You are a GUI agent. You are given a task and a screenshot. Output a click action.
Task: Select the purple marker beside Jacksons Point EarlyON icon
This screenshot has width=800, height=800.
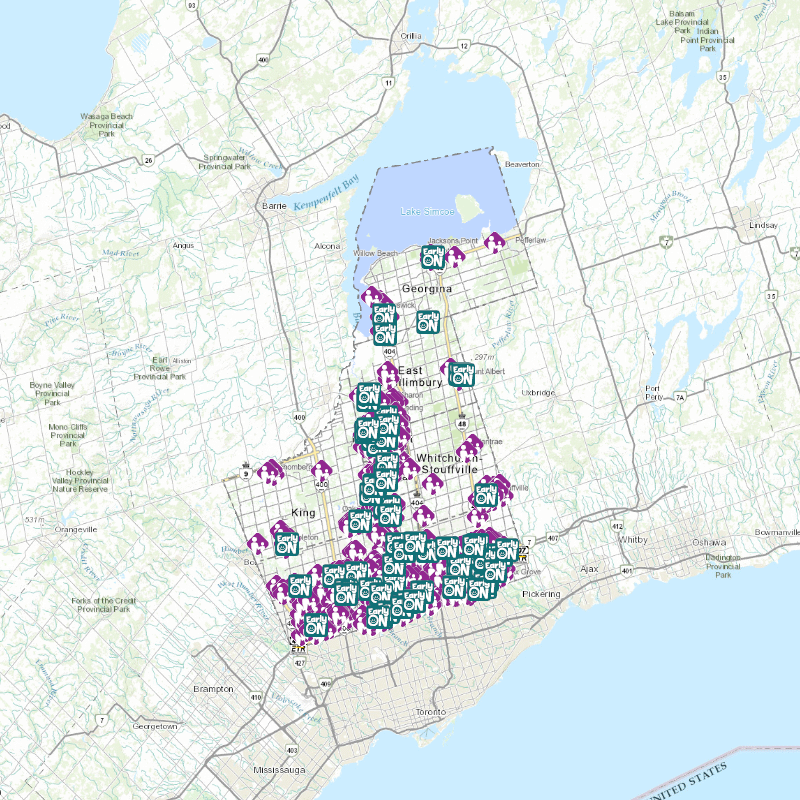point(455,257)
